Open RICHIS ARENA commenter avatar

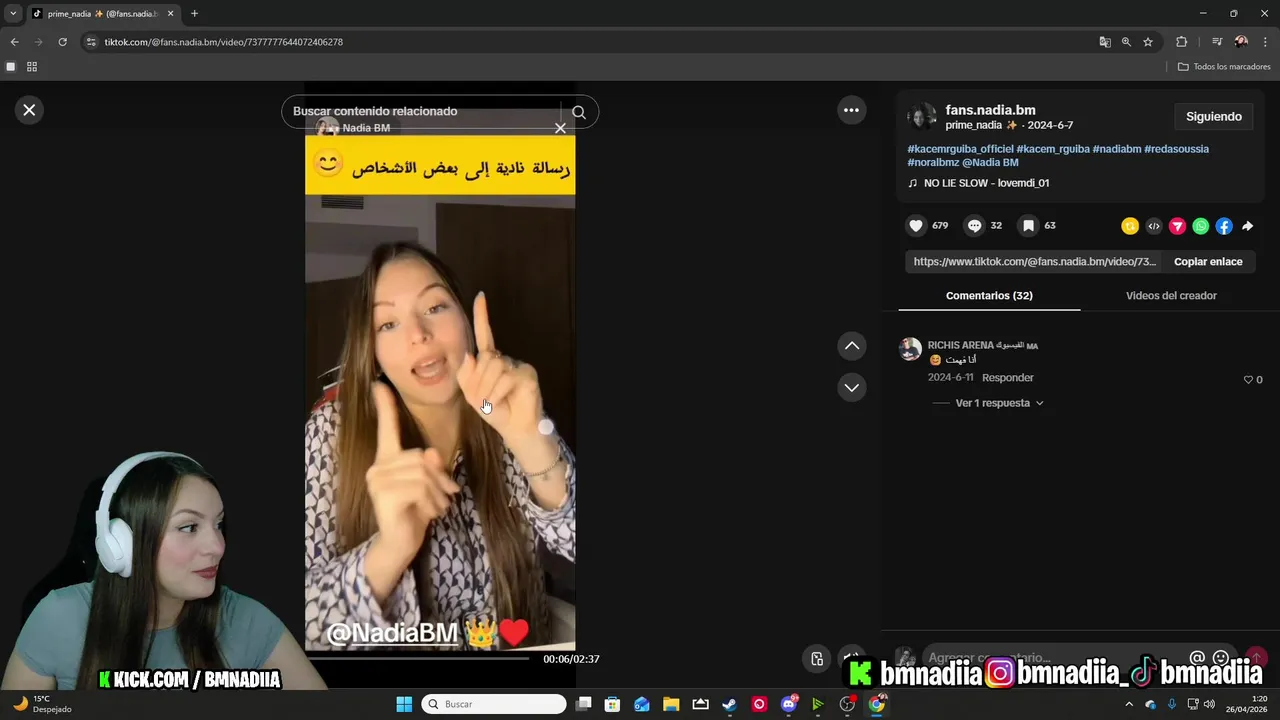pos(910,349)
